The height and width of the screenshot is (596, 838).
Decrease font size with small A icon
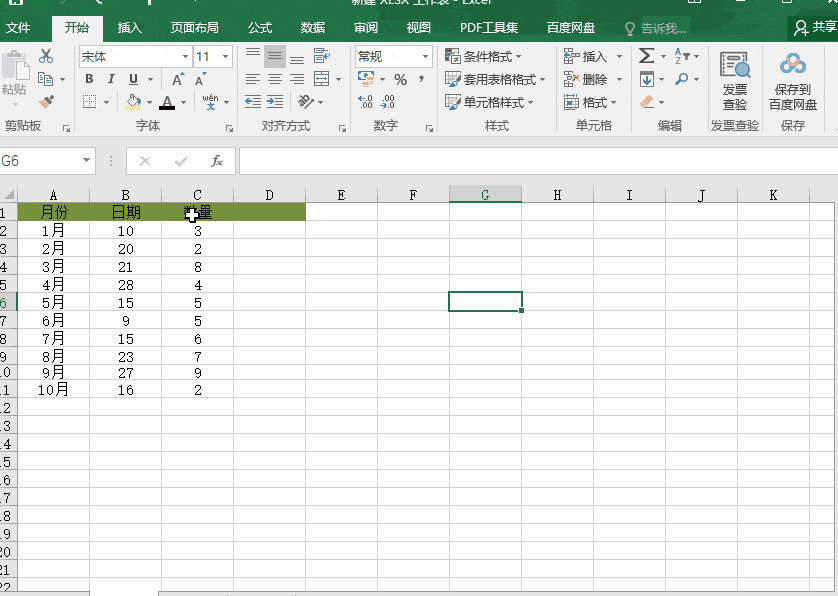(x=199, y=80)
